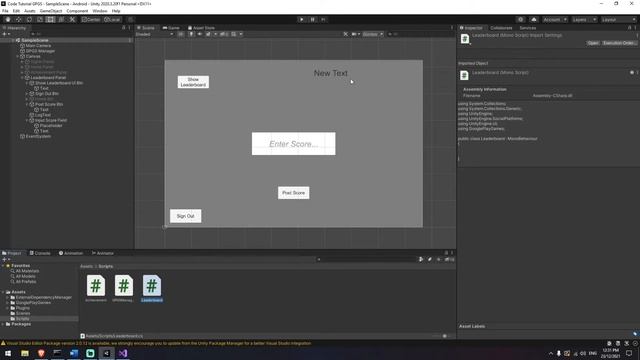
Task: Open the Help menu
Action: tap(116, 11)
